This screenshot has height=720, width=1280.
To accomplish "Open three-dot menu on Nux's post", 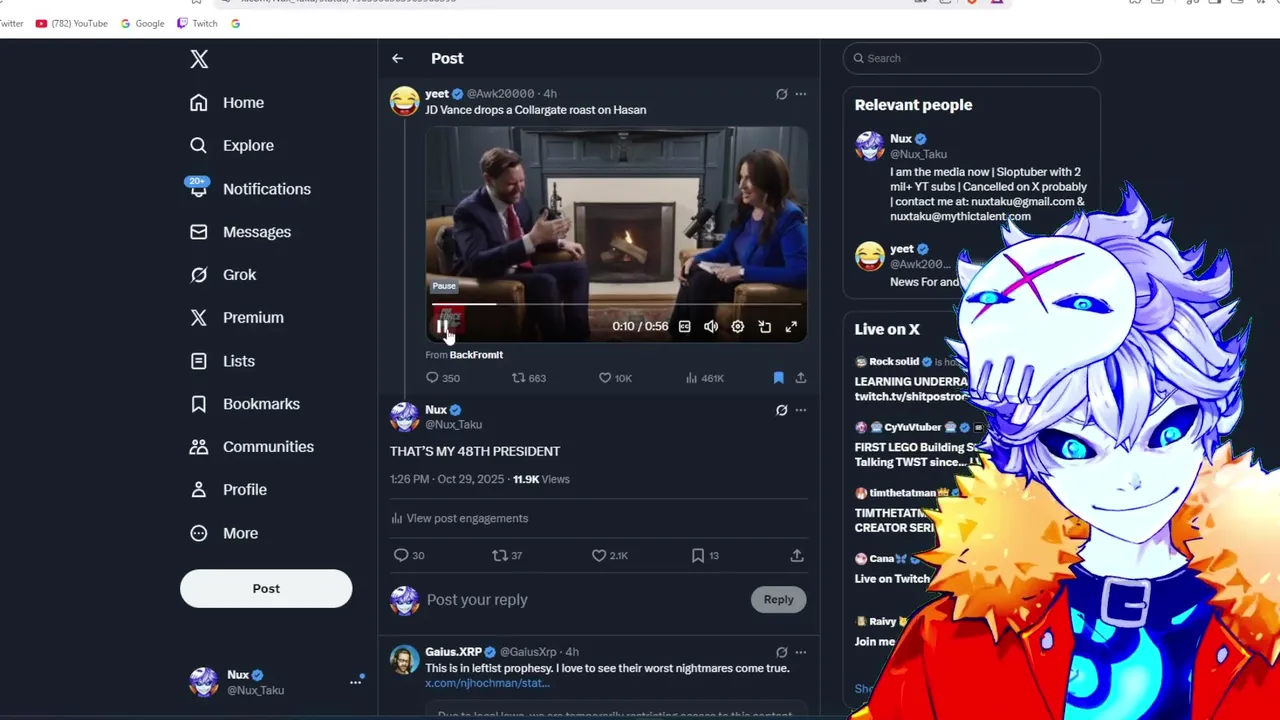I will click(800, 410).
